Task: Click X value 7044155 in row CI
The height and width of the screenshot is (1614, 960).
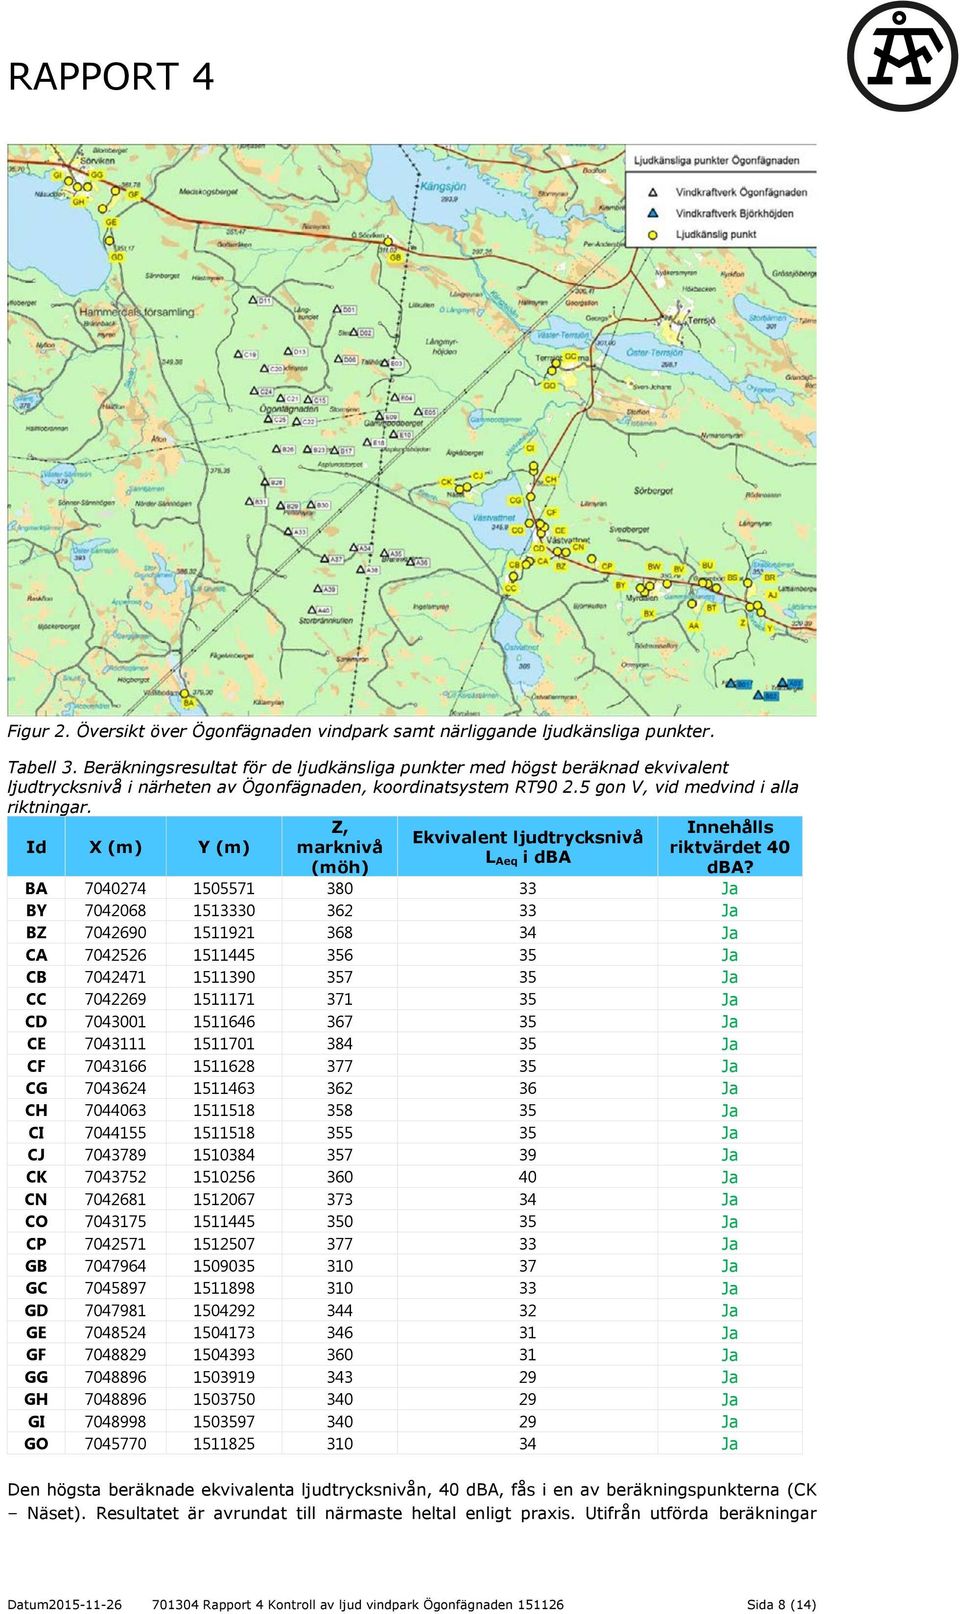Action: pos(115,1133)
